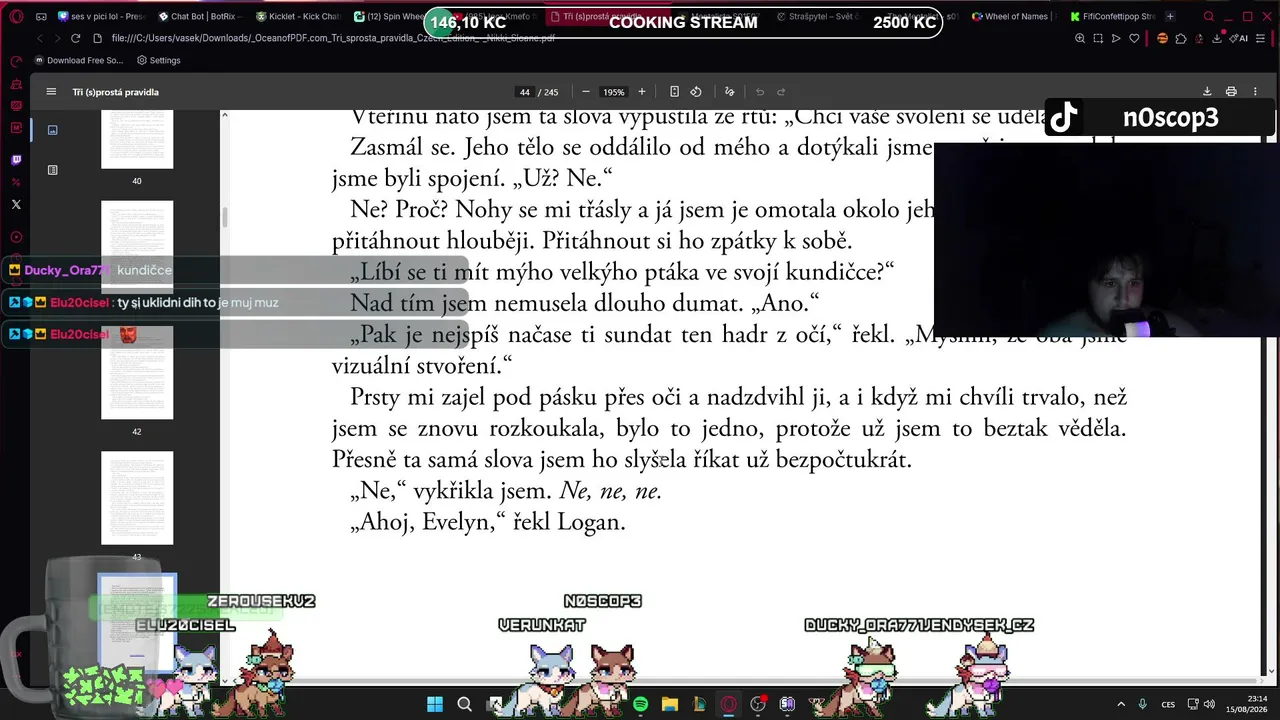Open network settings in system tray
The width and height of the screenshot is (1280, 720).
(1192, 704)
